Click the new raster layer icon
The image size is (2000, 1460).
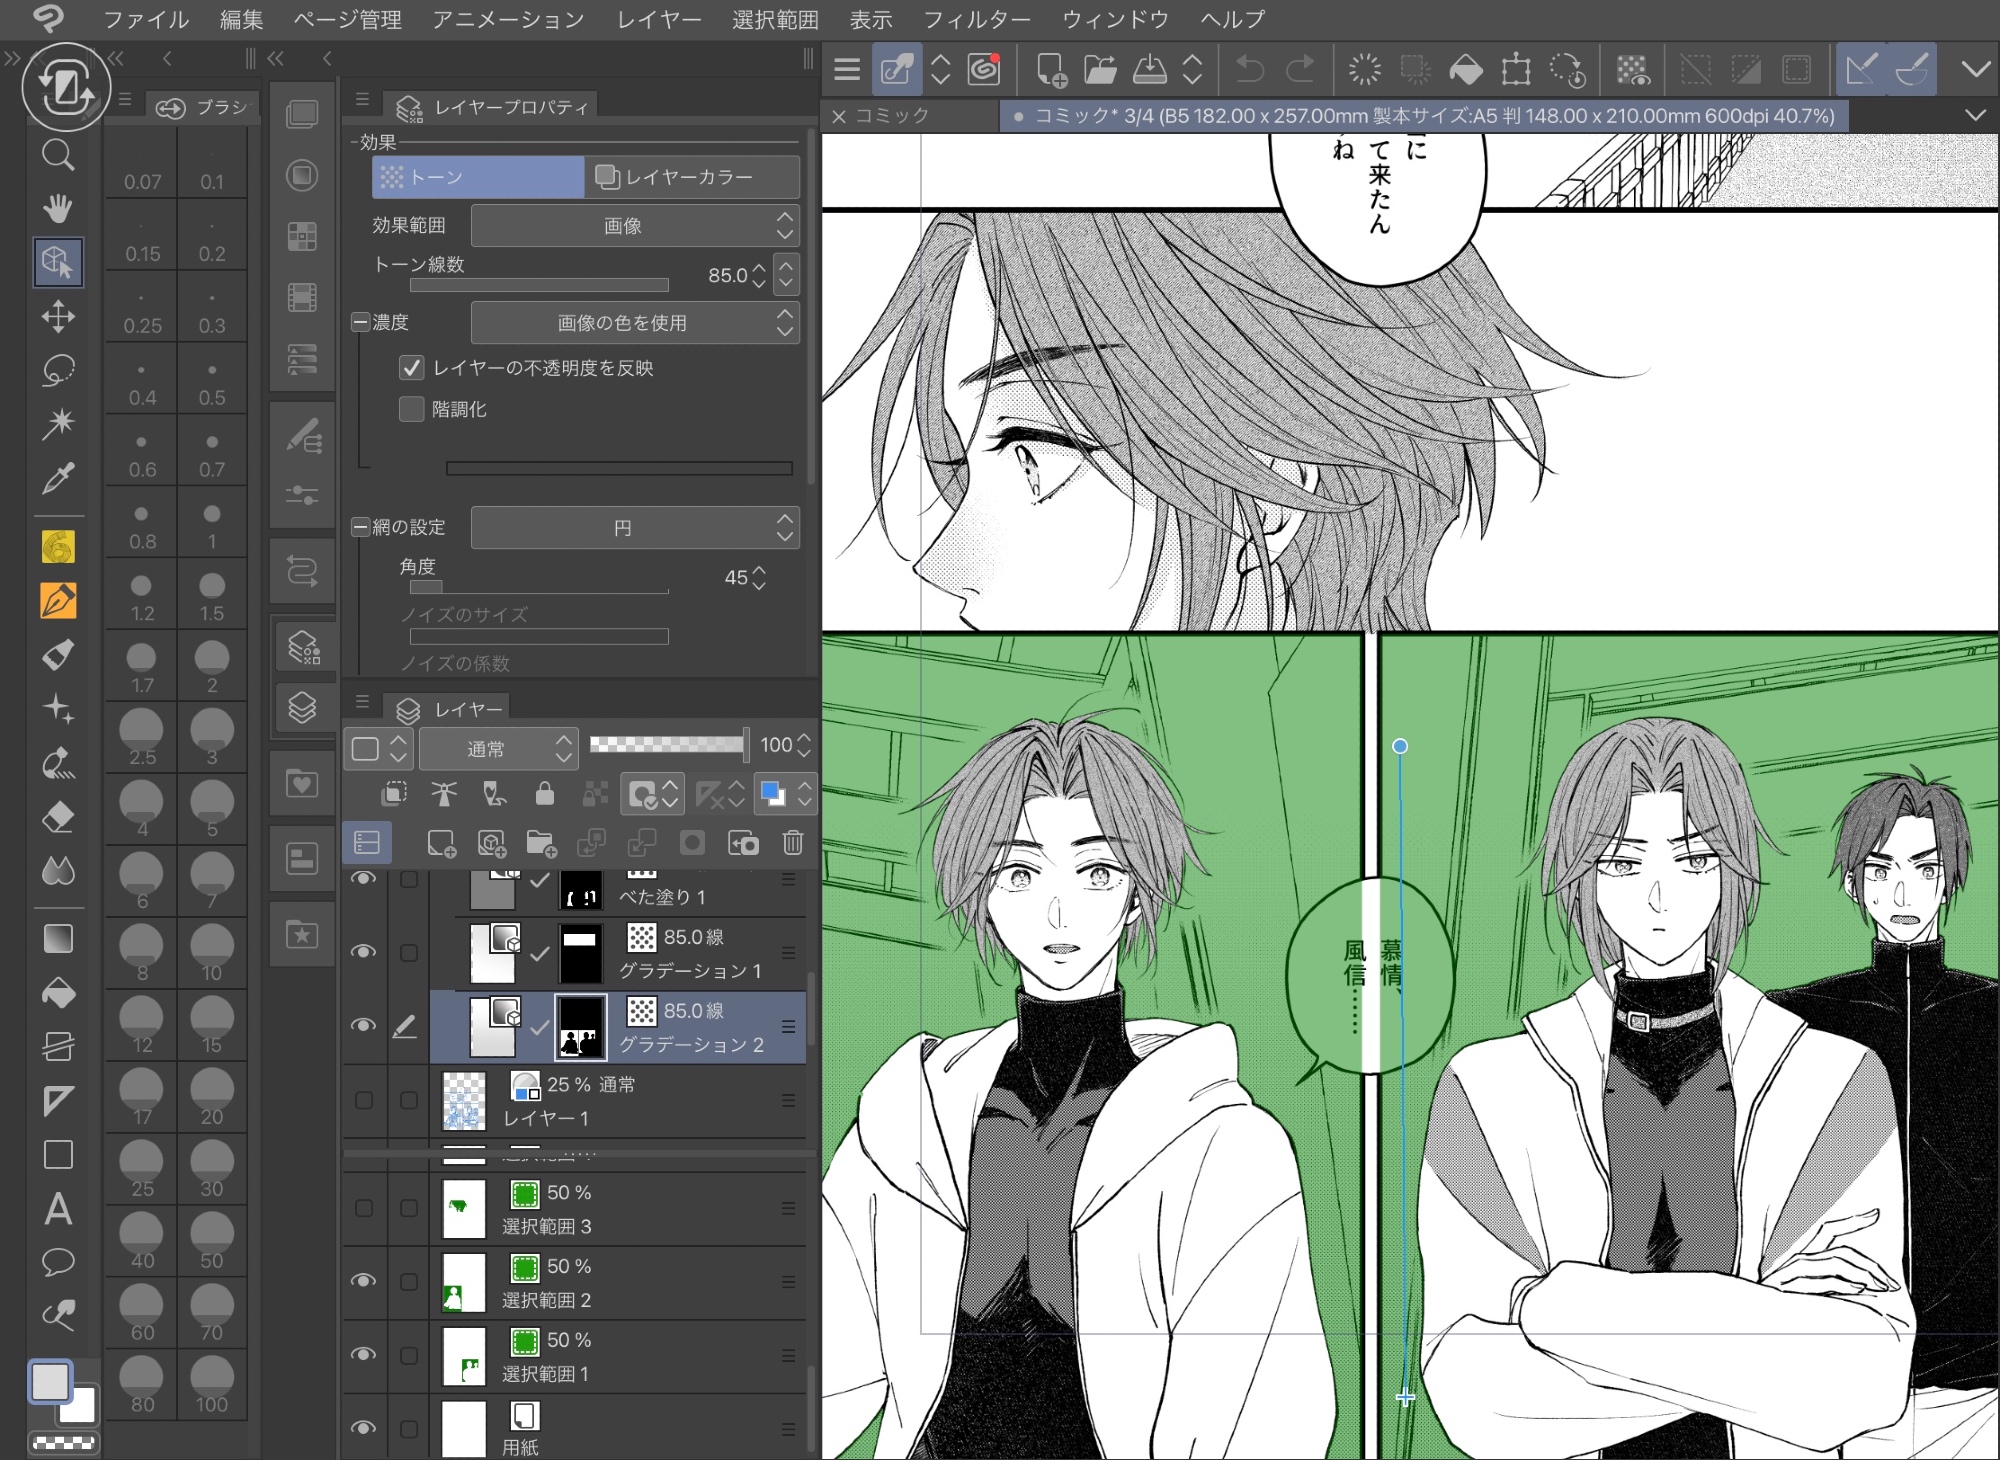[x=441, y=843]
